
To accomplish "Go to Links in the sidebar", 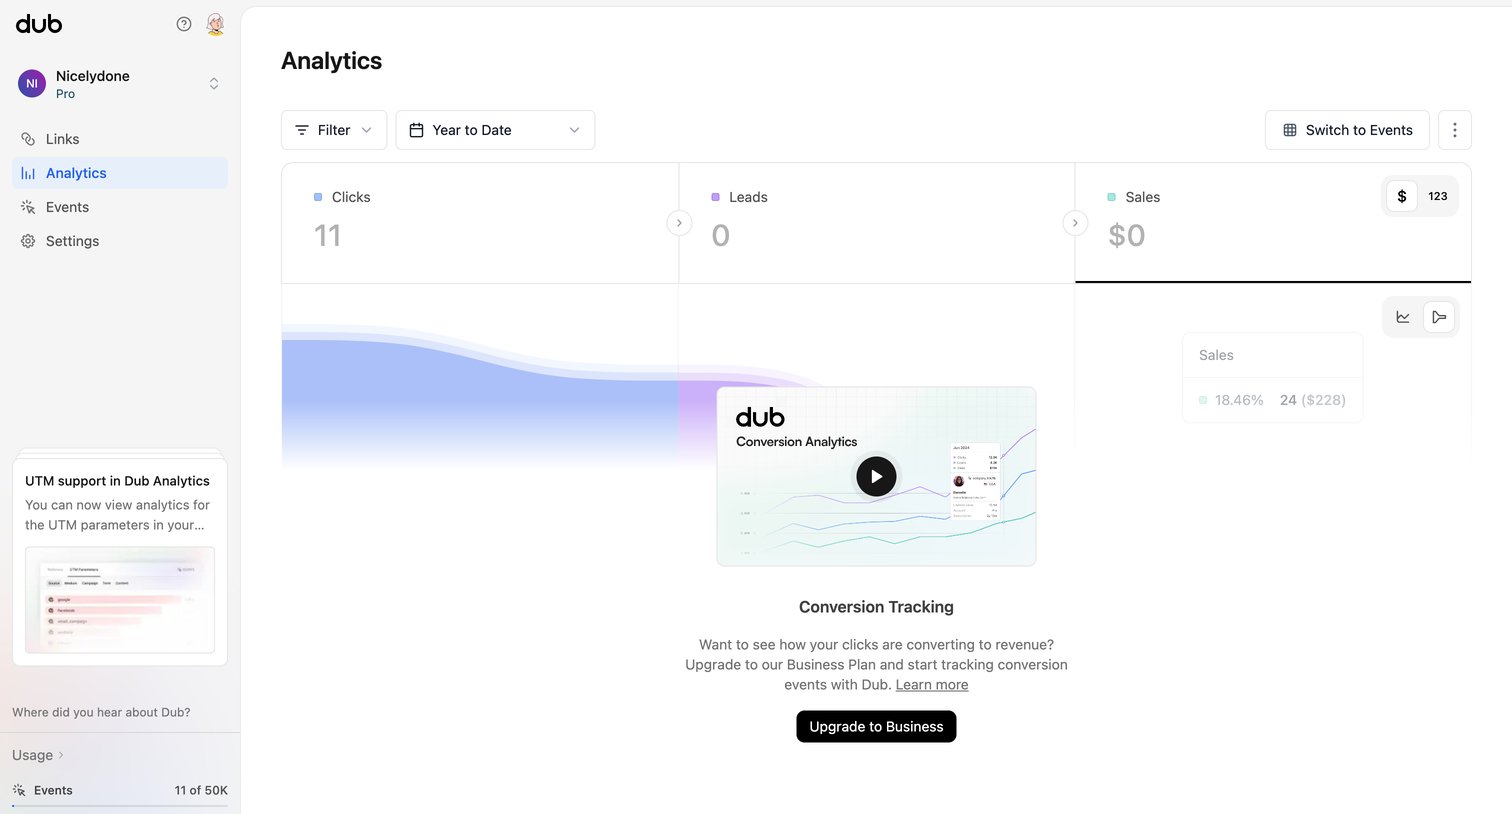I will pos(120,139).
